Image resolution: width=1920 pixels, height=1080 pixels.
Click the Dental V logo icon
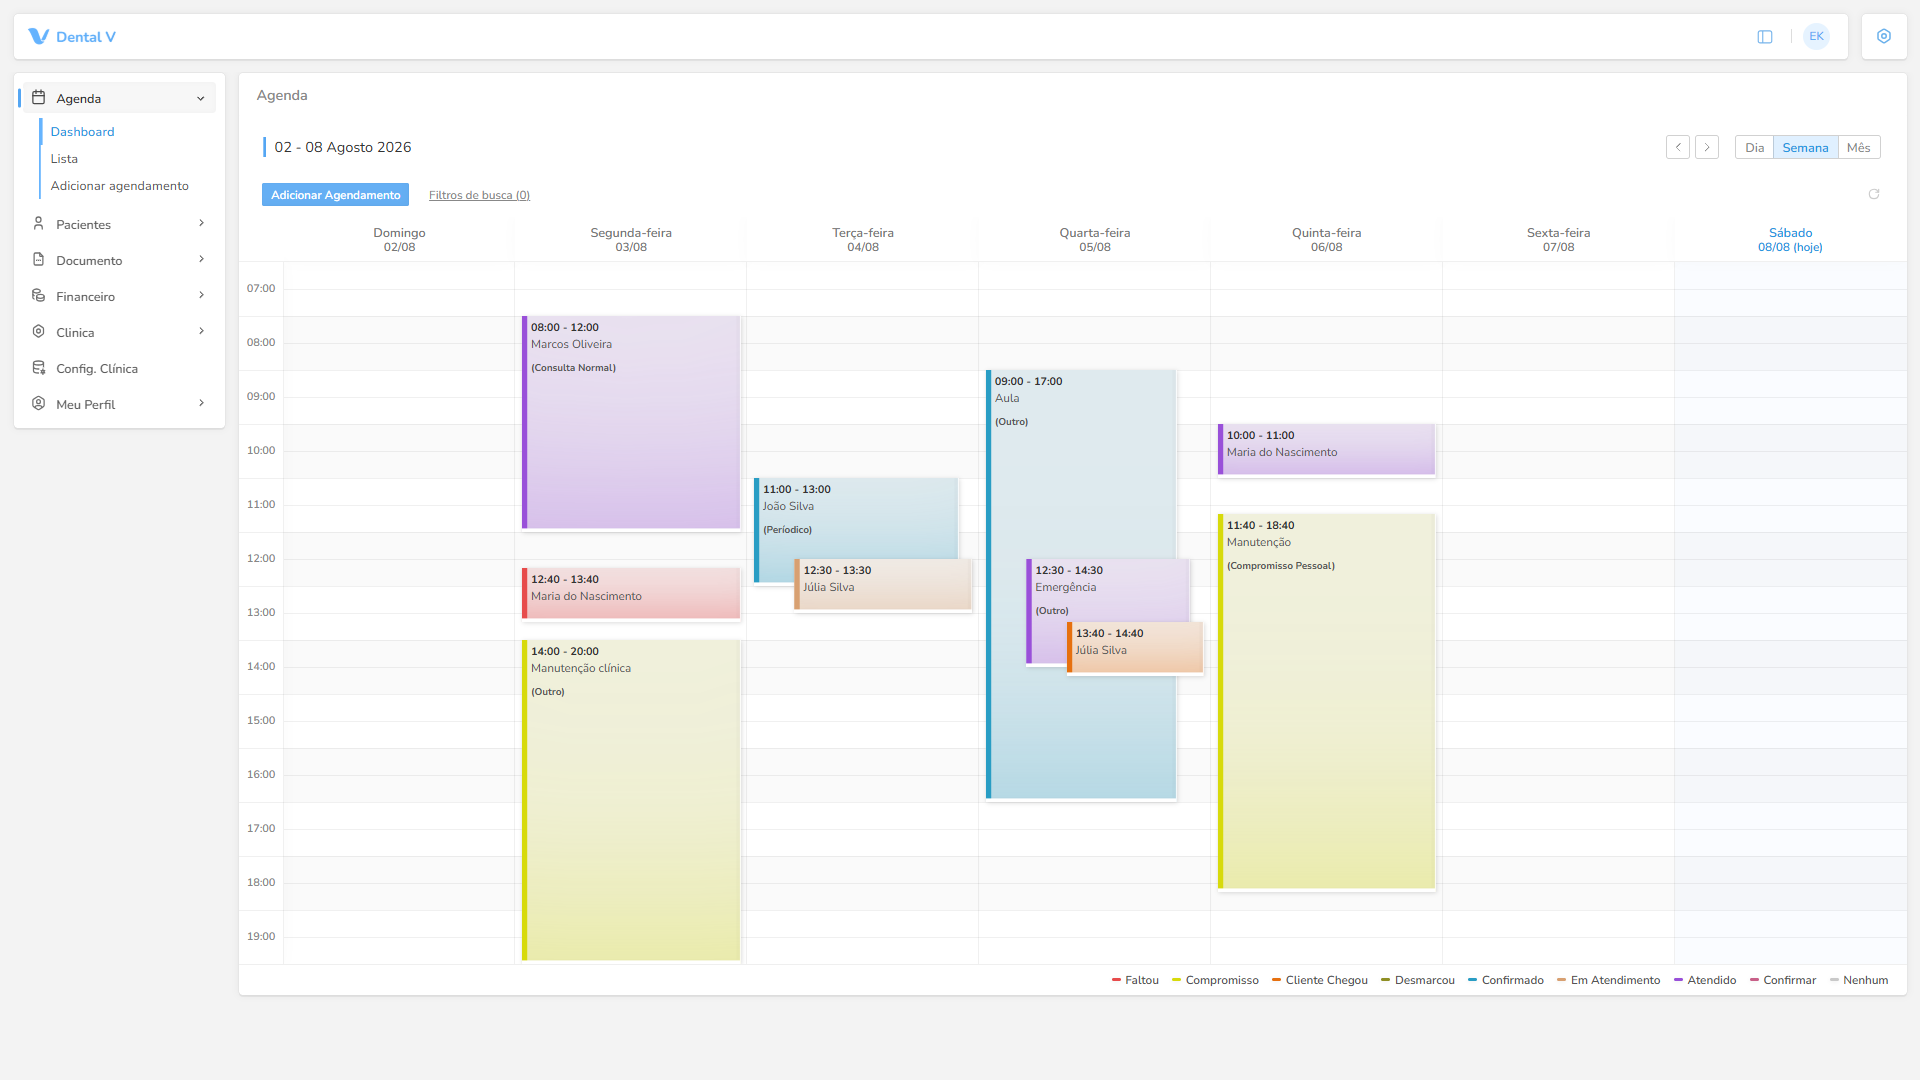pos(38,37)
